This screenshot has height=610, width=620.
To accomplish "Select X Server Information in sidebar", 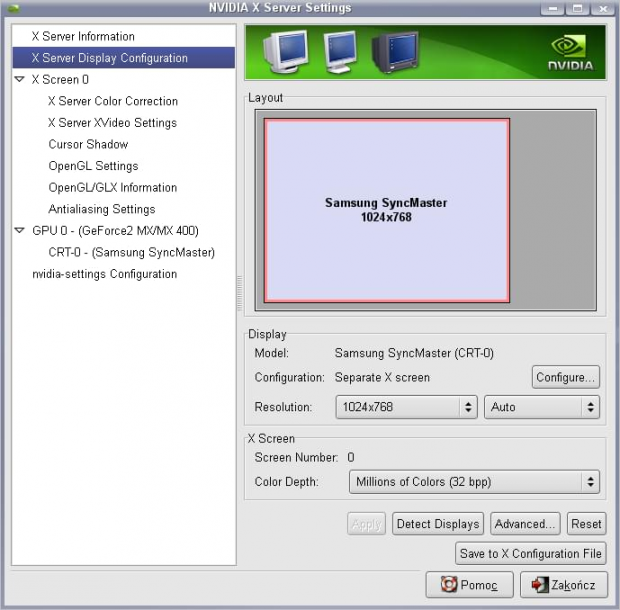I will tap(123, 36).
